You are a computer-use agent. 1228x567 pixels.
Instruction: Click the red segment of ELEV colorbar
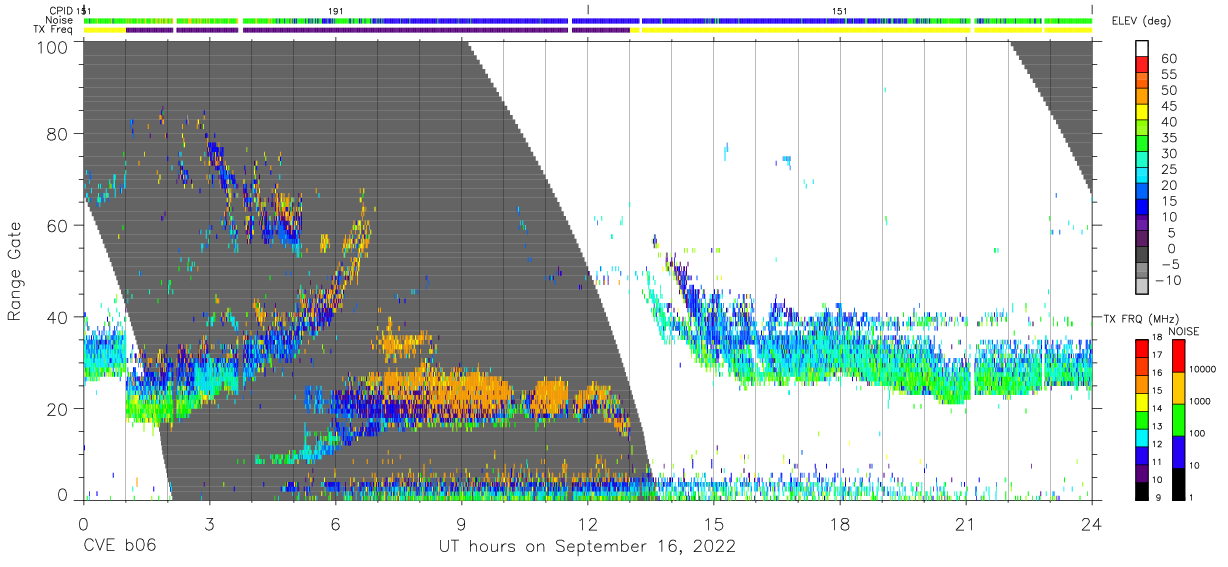pos(1143,65)
